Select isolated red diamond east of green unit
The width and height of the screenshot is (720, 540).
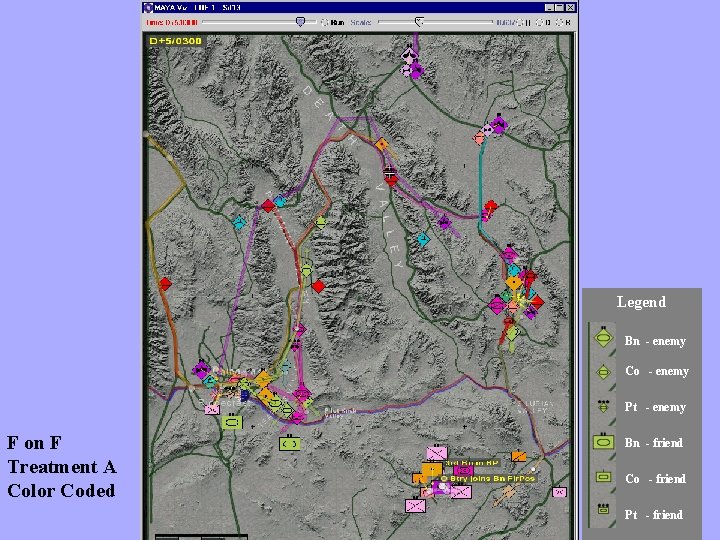click(x=318, y=287)
